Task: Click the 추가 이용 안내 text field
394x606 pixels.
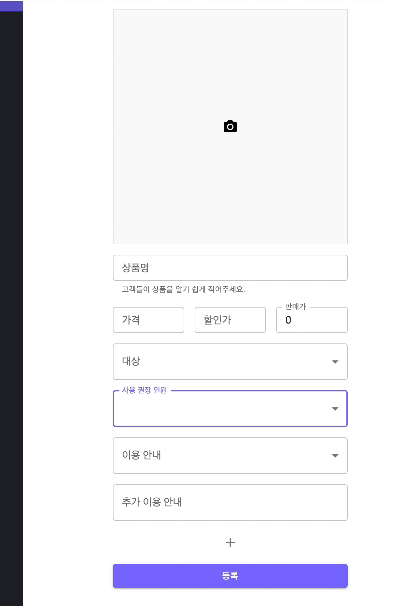Action: [230, 502]
